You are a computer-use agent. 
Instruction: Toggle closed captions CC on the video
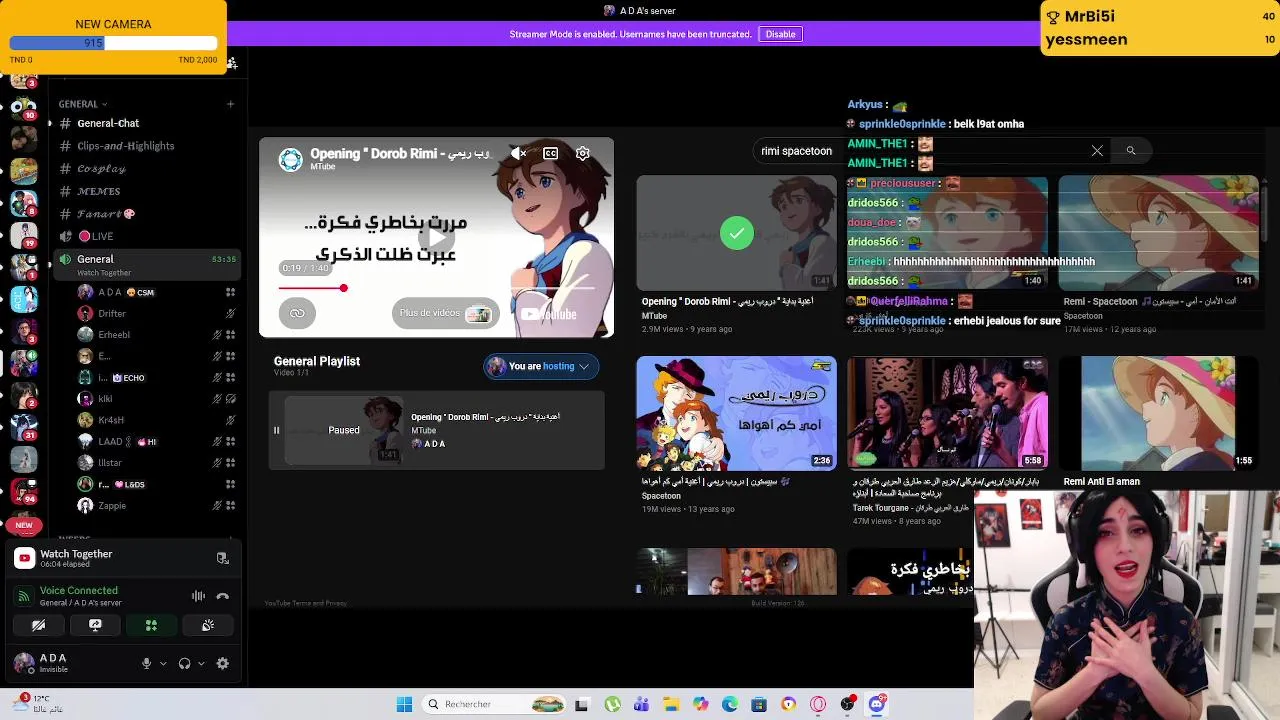(550, 153)
